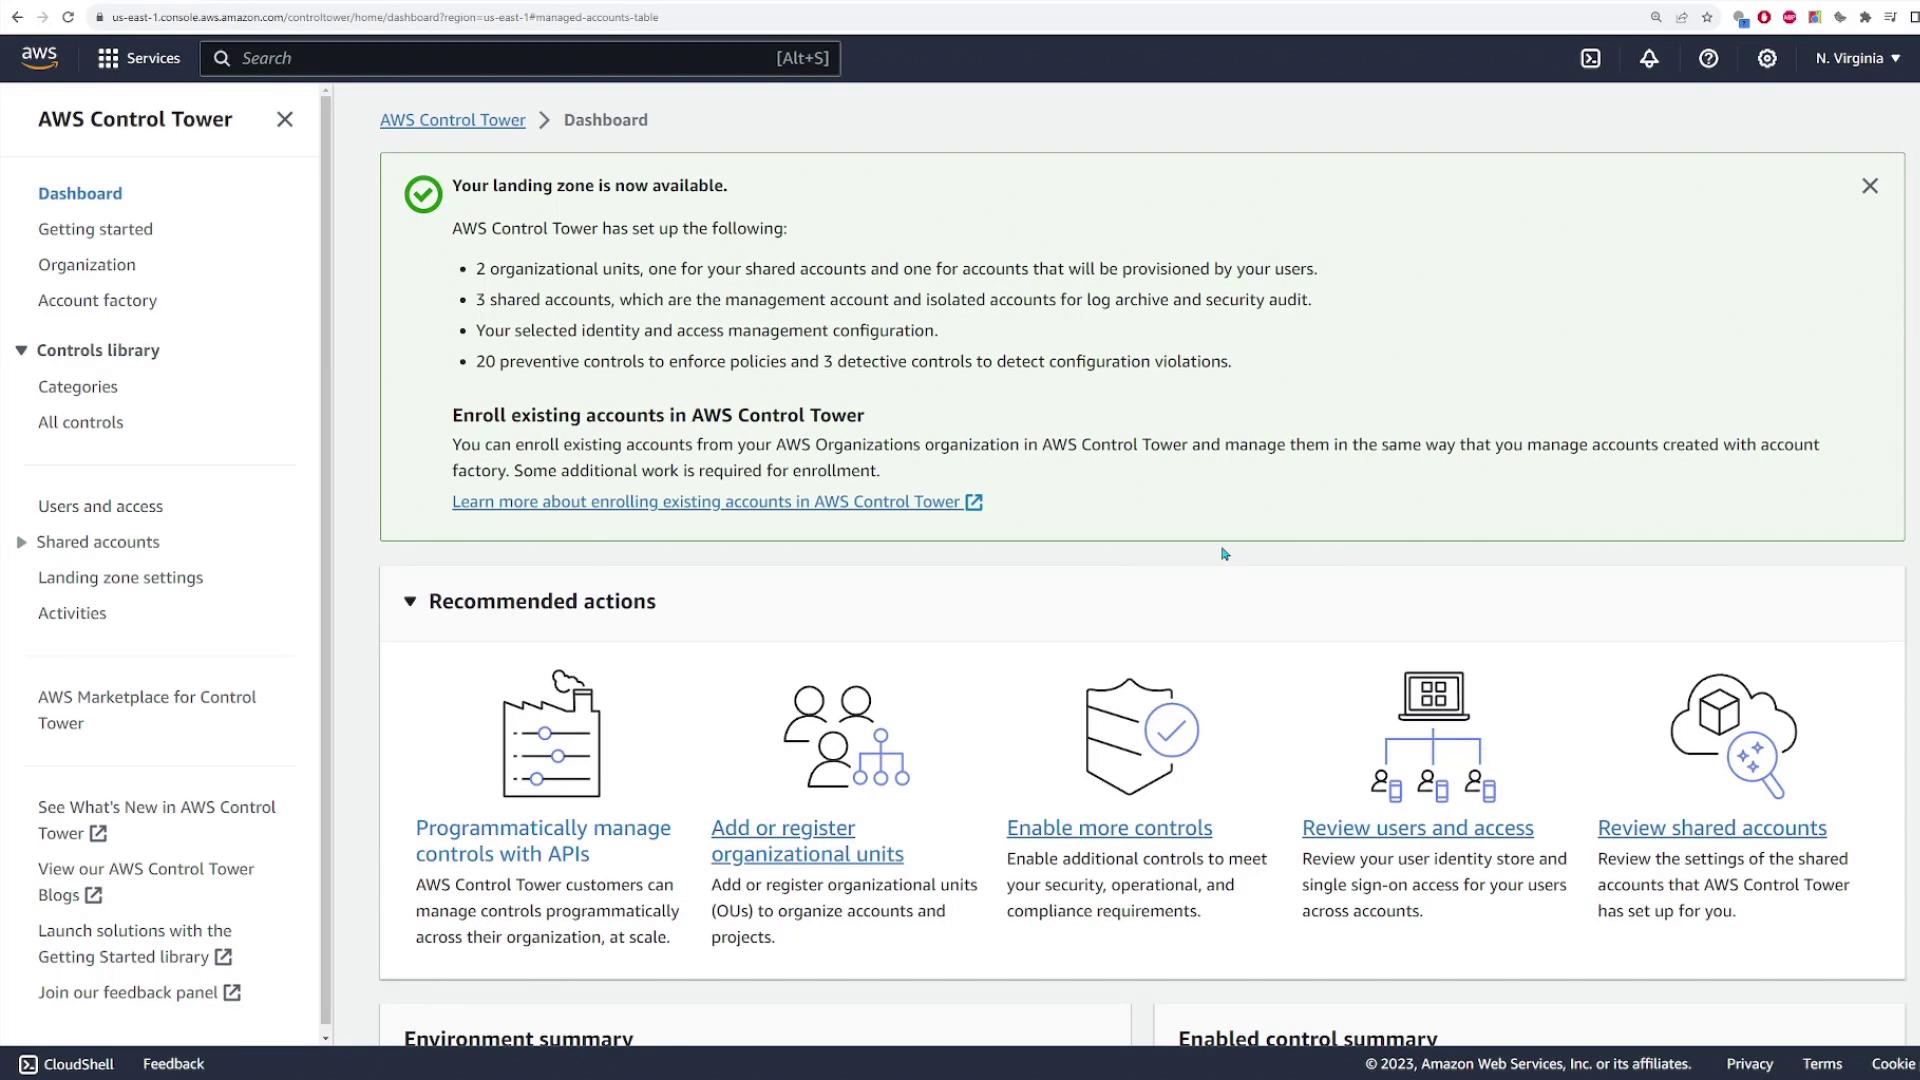Open Landing zone settings in sidebar
This screenshot has height=1080, width=1920.
120,577
